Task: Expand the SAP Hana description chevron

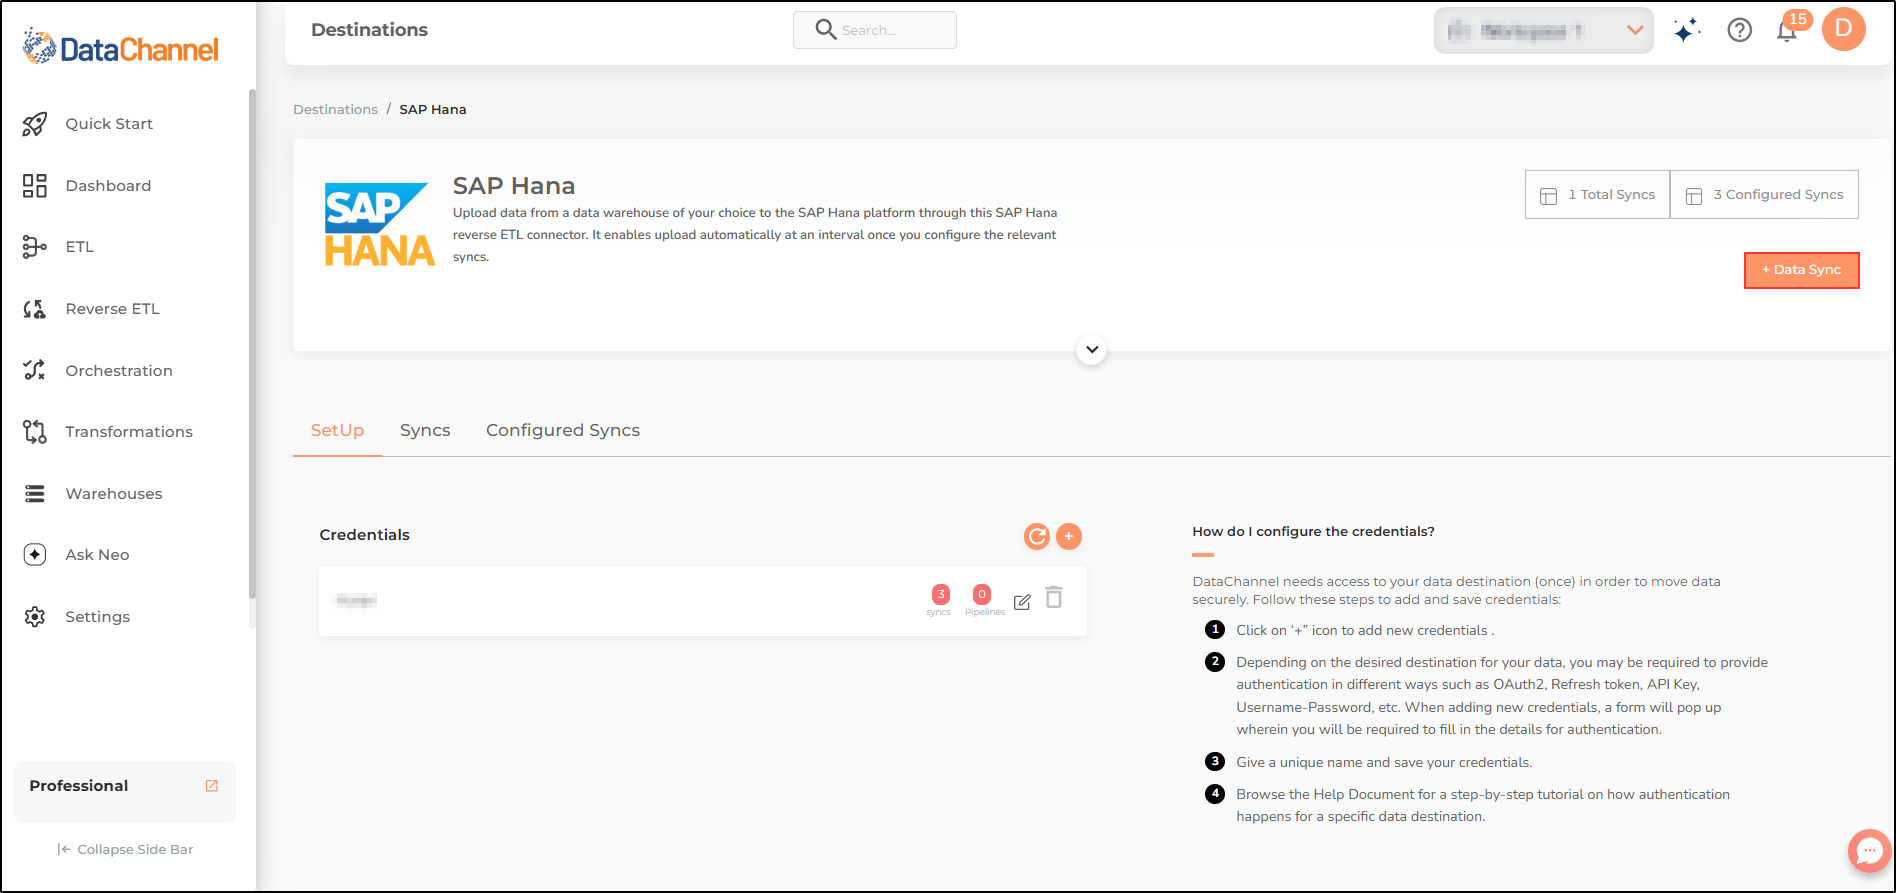Action: click(x=1092, y=350)
